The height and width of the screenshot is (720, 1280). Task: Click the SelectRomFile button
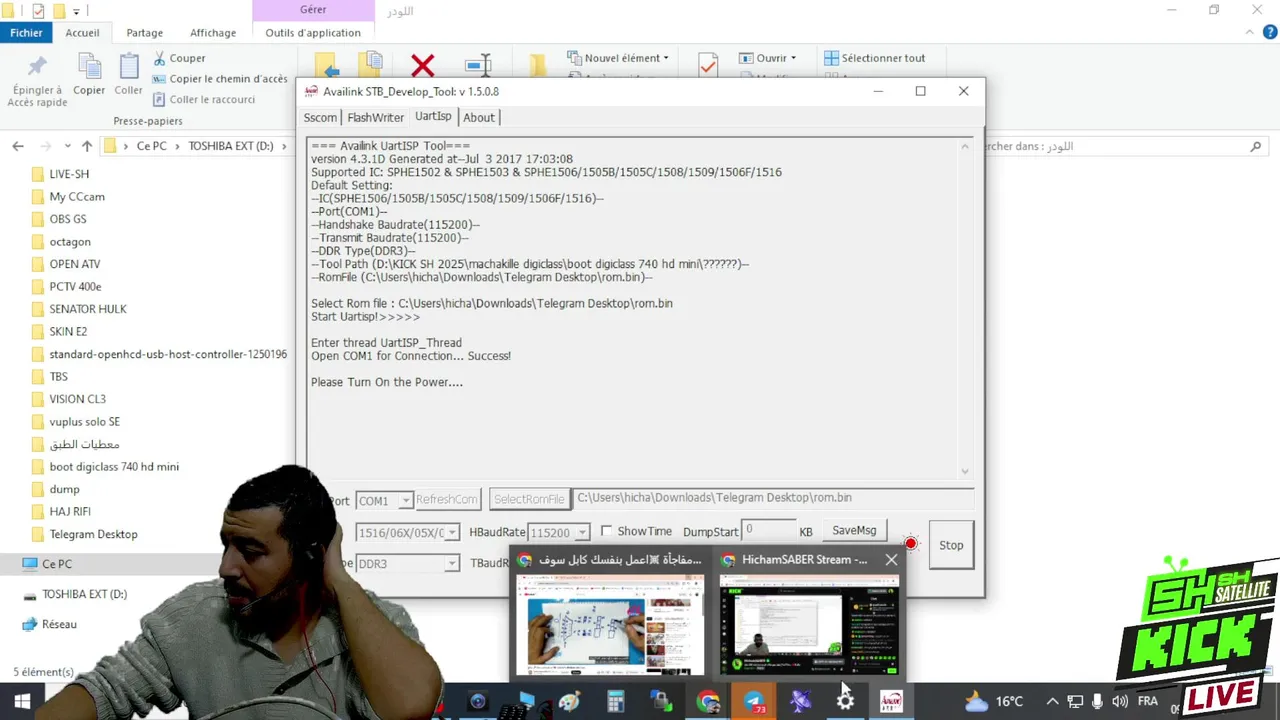tap(529, 499)
